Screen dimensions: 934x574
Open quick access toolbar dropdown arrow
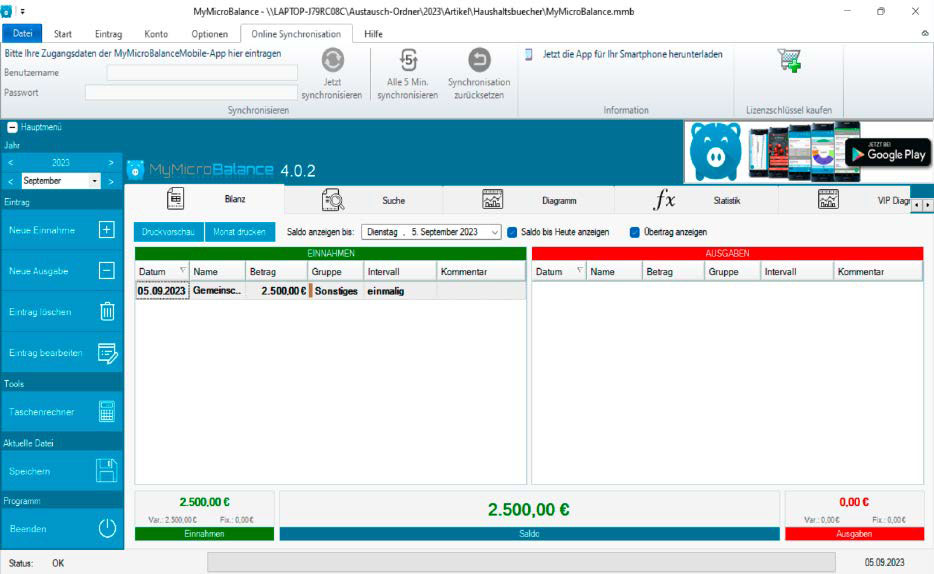click(x=23, y=11)
